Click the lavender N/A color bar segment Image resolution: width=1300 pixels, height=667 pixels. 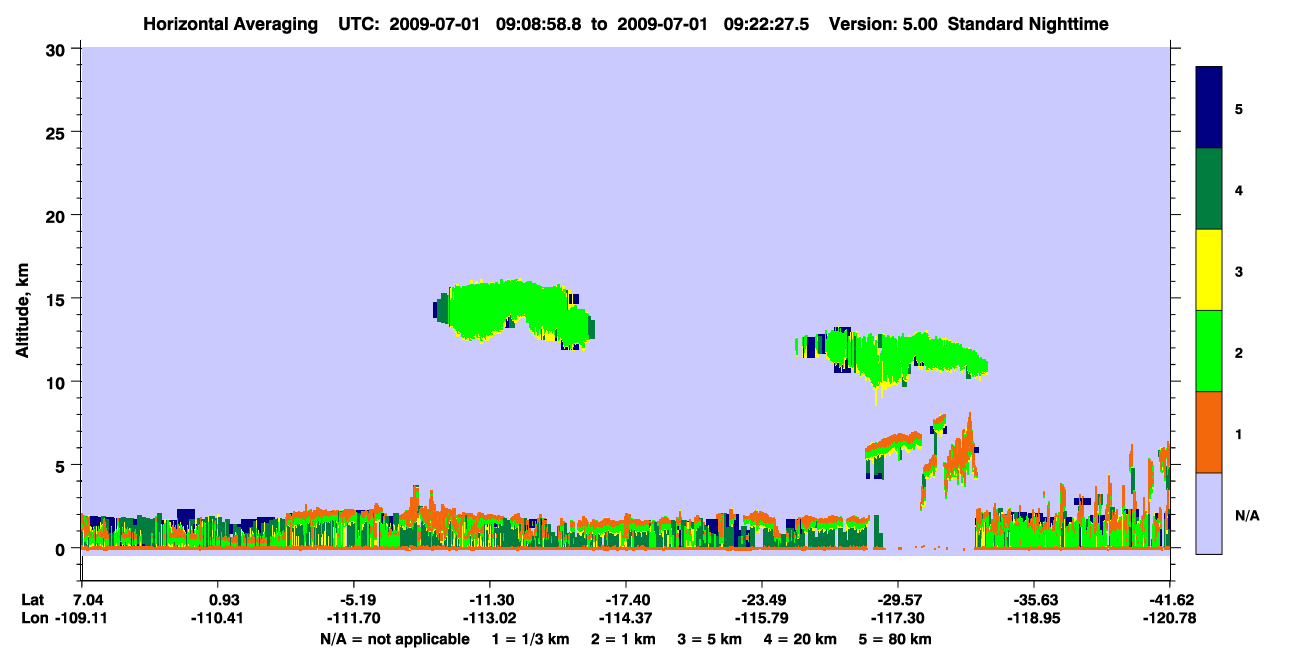tap(1209, 513)
